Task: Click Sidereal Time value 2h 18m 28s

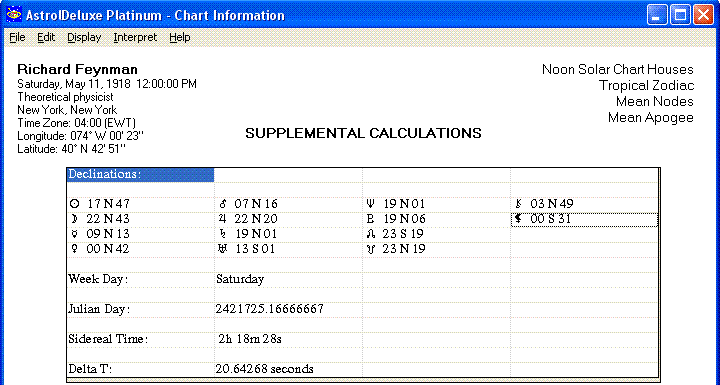Action: (250, 339)
